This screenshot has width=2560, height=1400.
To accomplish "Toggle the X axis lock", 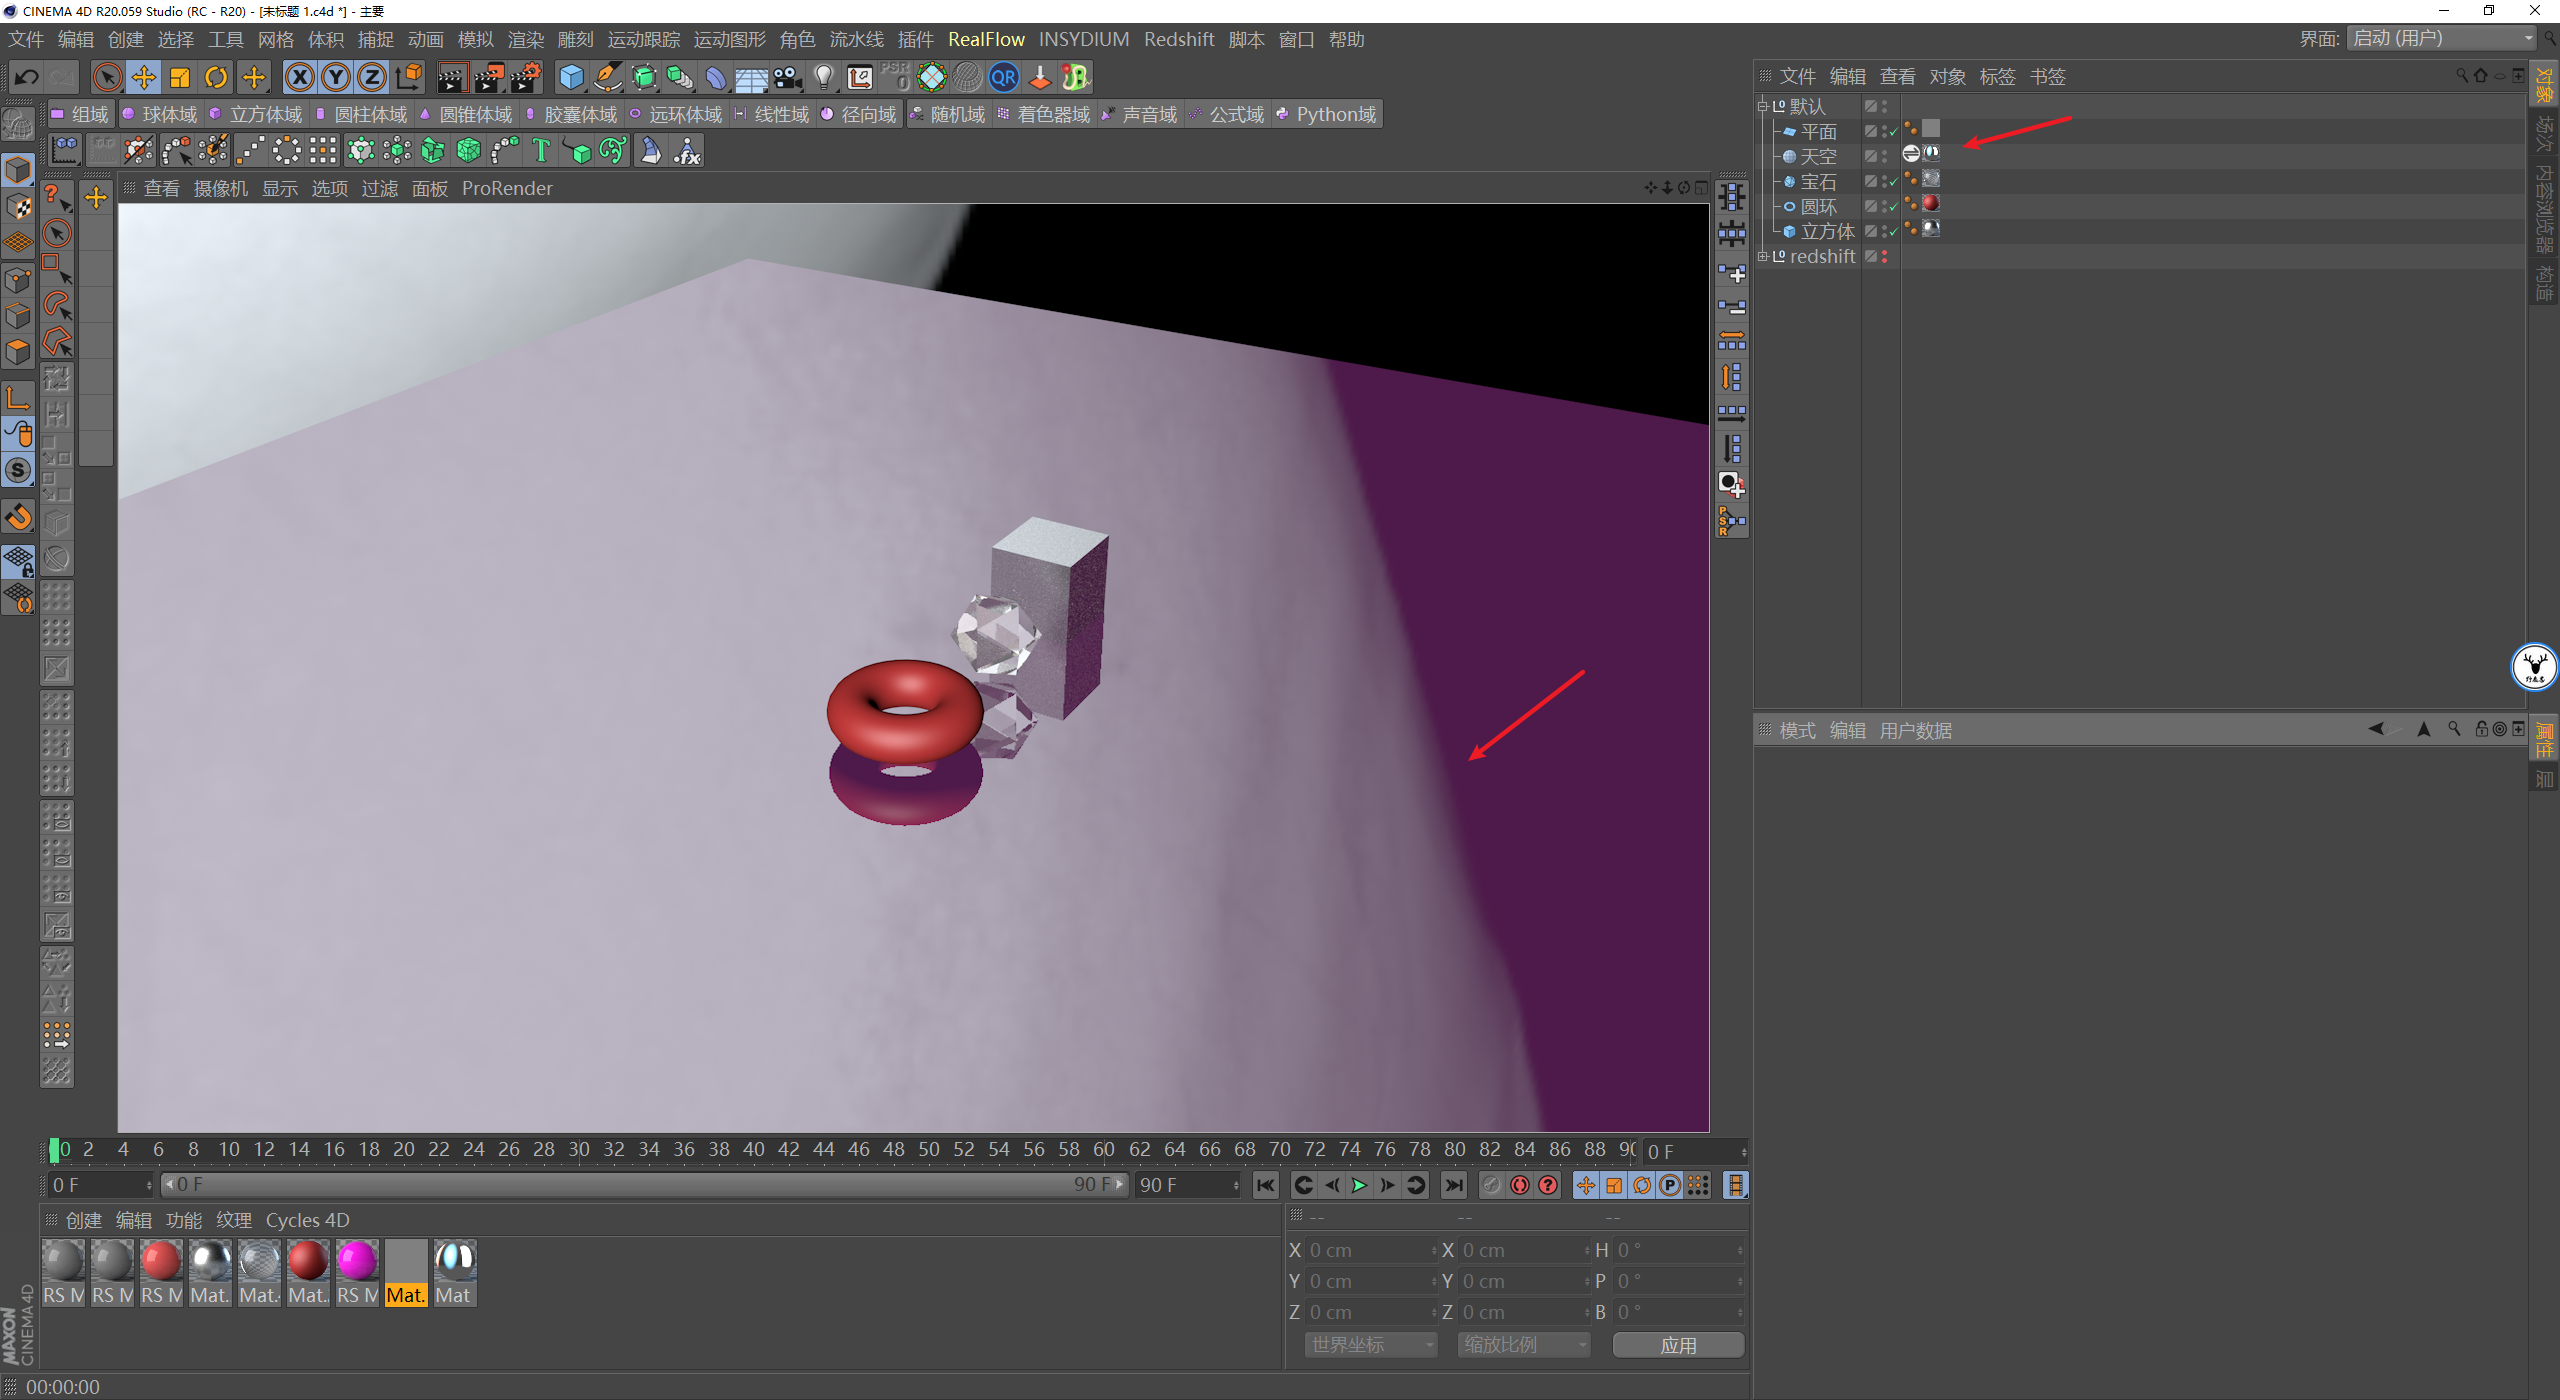I will click(x=299, y=77).
